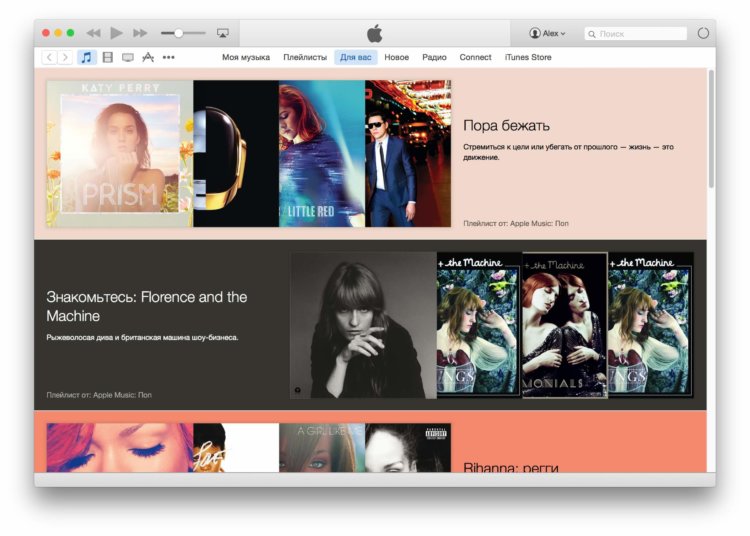This screenshot has width=750, height=536.
Task: Open the Daft Punk helmet album cover
Action: (x=236, y=153)
